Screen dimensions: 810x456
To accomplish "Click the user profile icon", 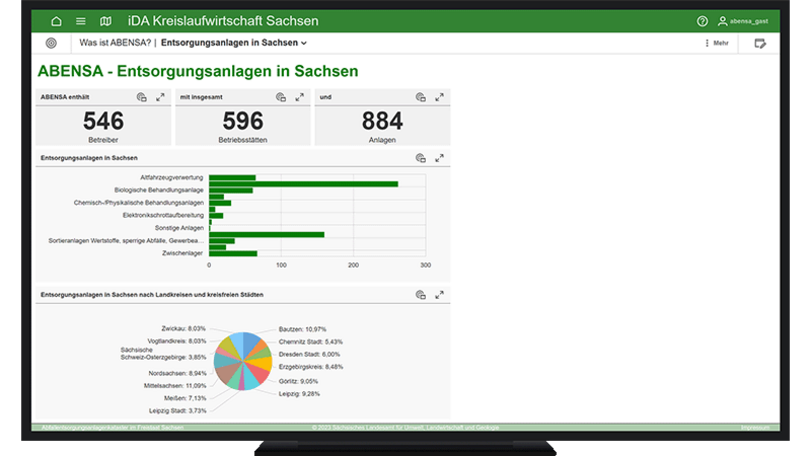I will coord(722,21).
